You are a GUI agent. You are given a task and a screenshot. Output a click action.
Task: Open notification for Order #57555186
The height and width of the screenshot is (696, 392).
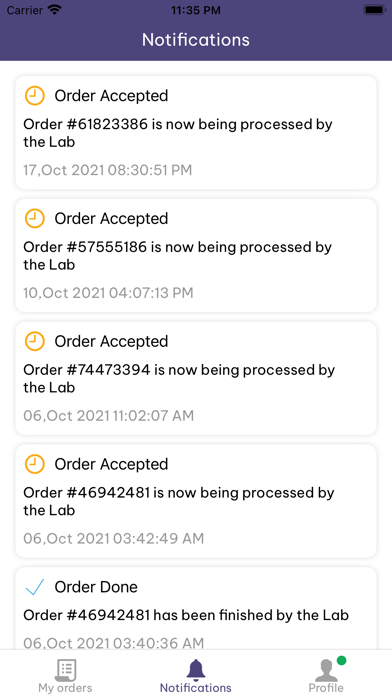coord(196,256)
